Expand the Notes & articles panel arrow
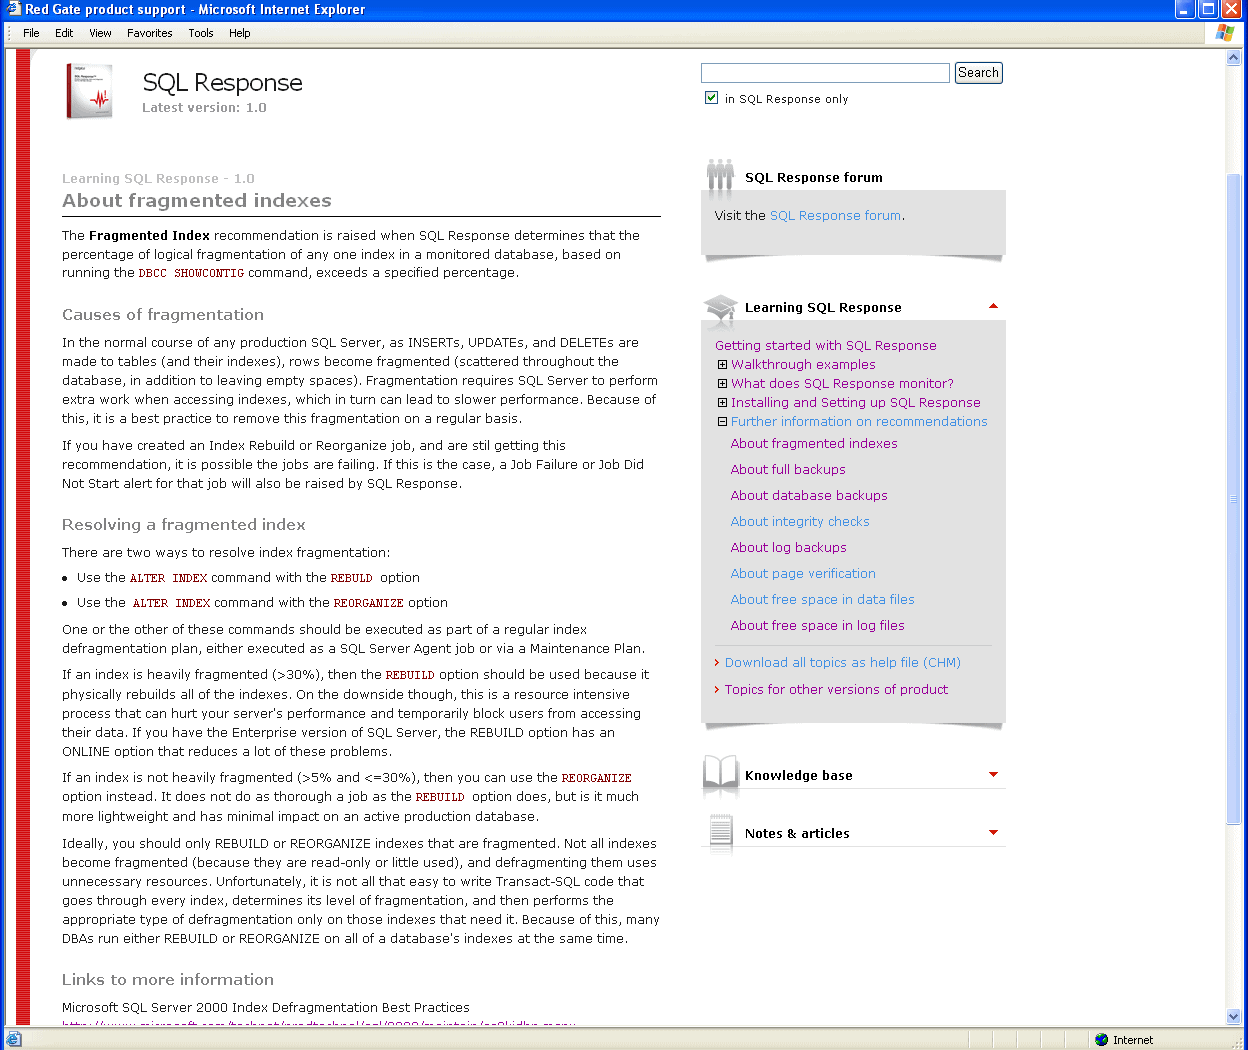1248x1050 pixels. tap(993, 832)
